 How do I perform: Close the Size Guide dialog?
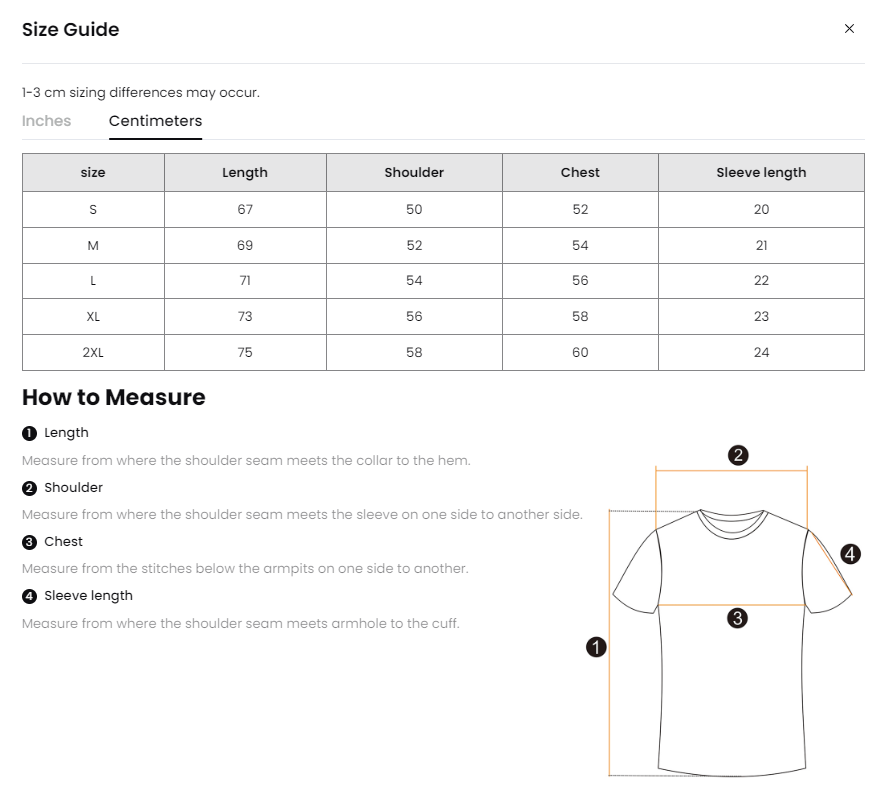coord(849,29)
